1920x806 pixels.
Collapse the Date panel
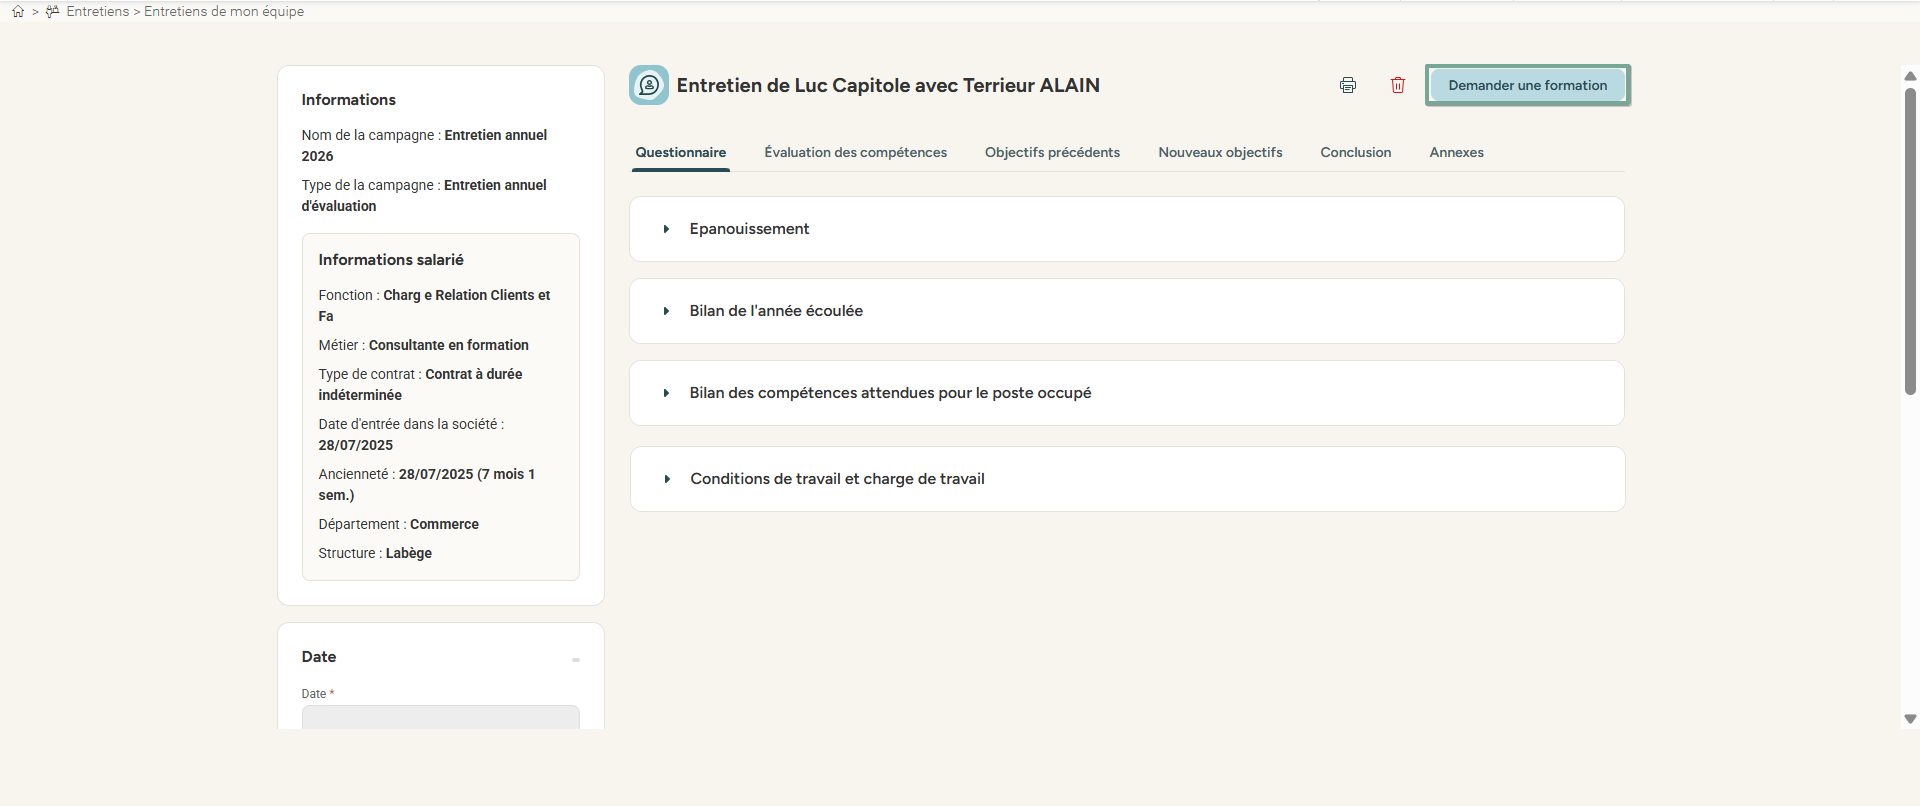pos(575,660)
